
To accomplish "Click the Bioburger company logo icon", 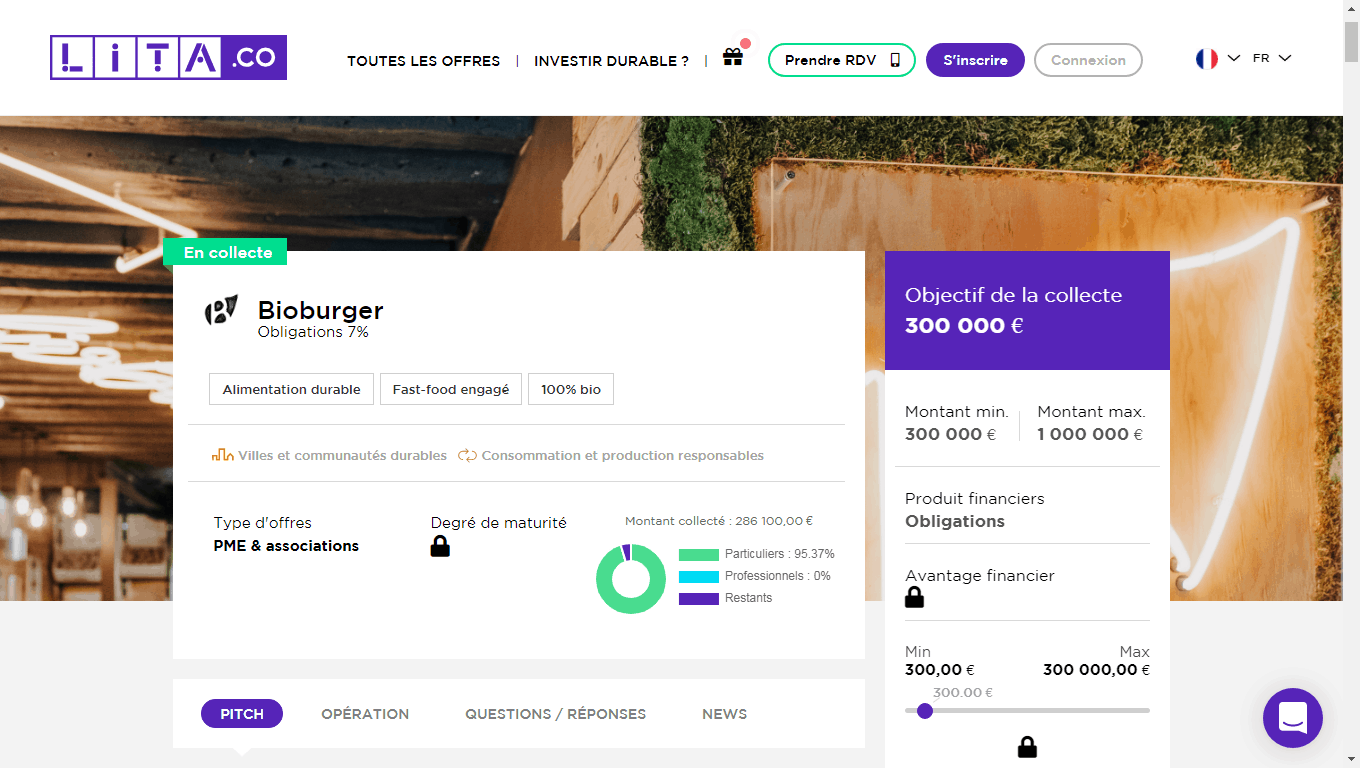I will click(222, 312).
